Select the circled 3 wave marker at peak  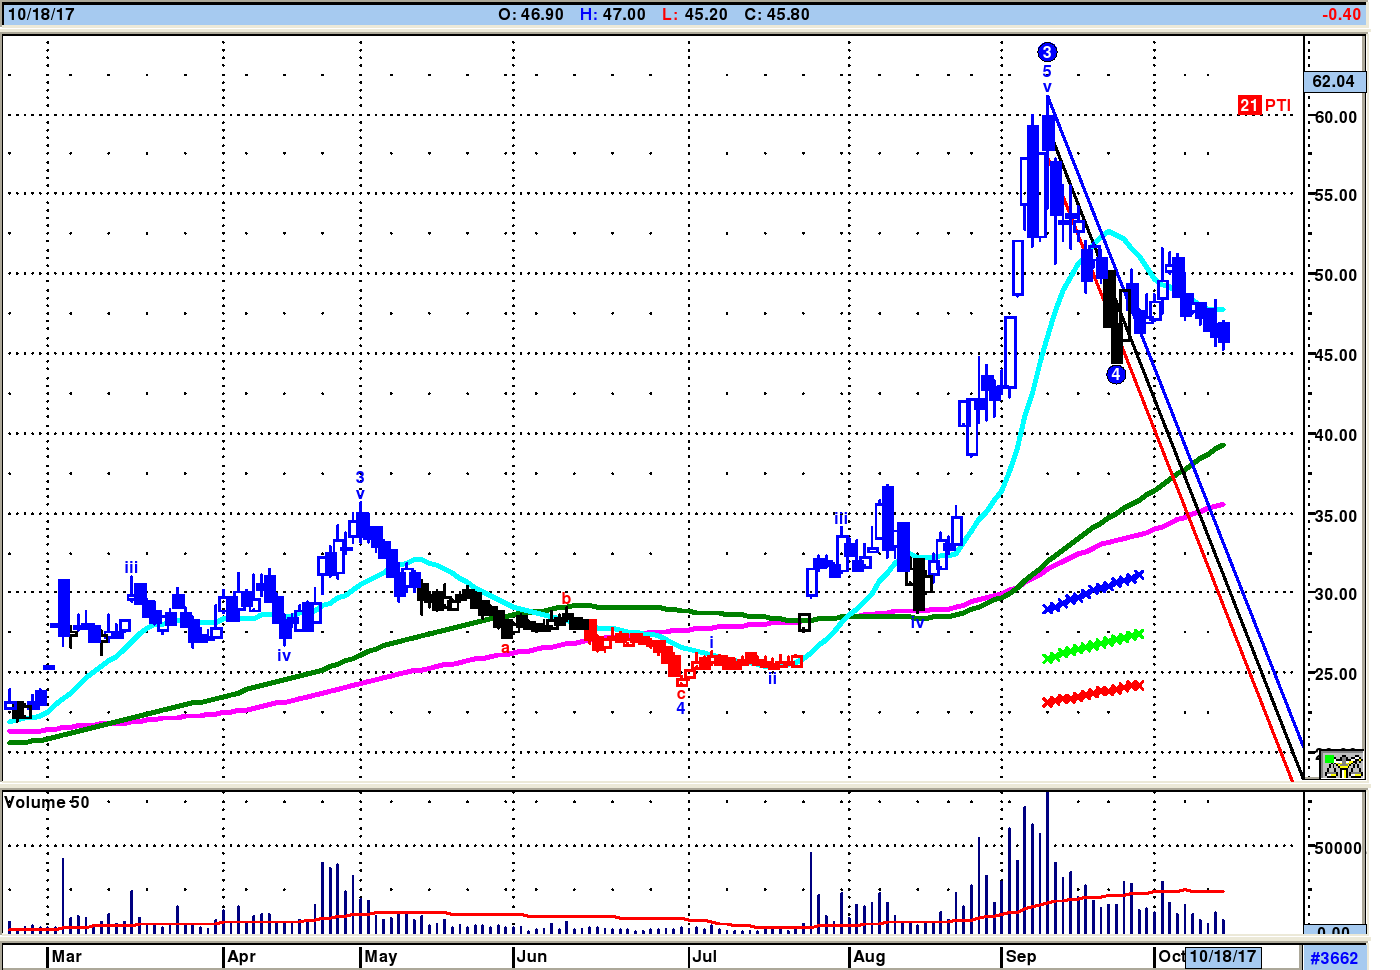1047,52
